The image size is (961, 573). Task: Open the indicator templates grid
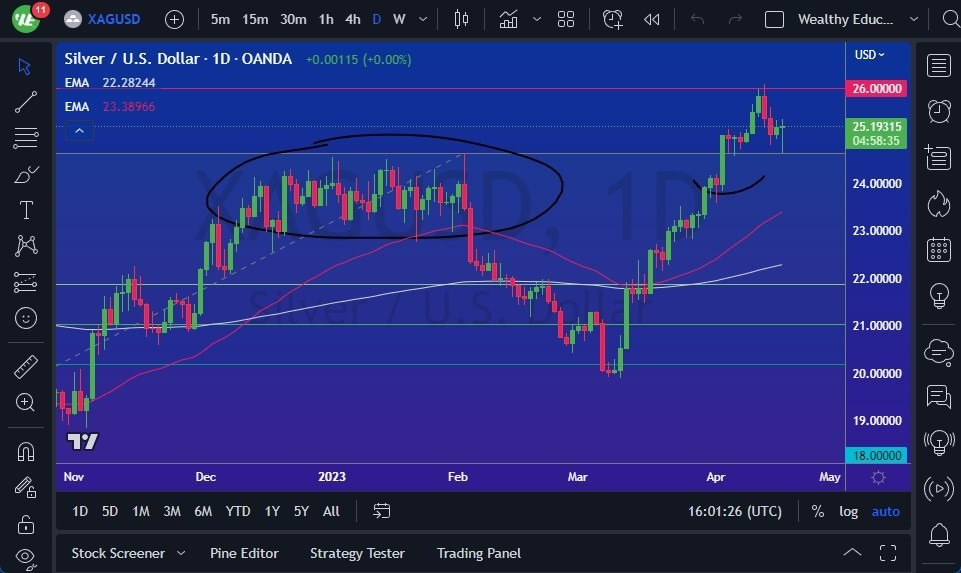click(566, 20)
